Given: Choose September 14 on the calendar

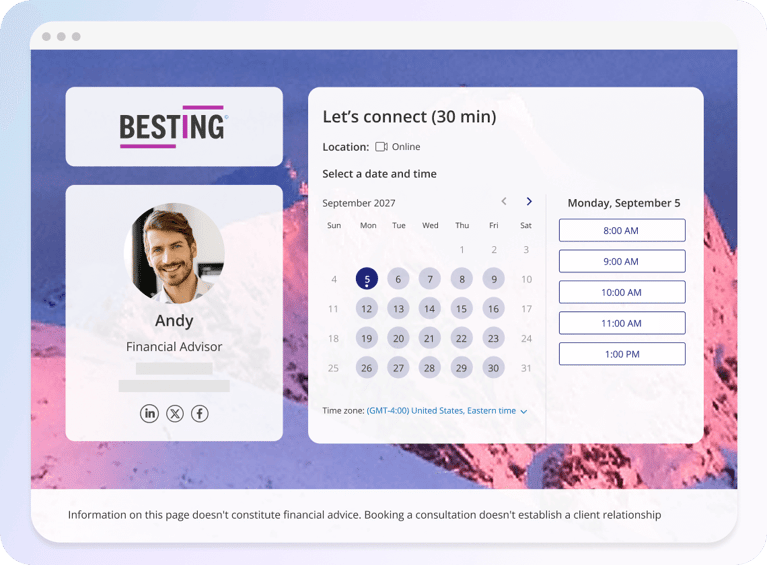Looking at the screenshot, I should pos(429,309).
